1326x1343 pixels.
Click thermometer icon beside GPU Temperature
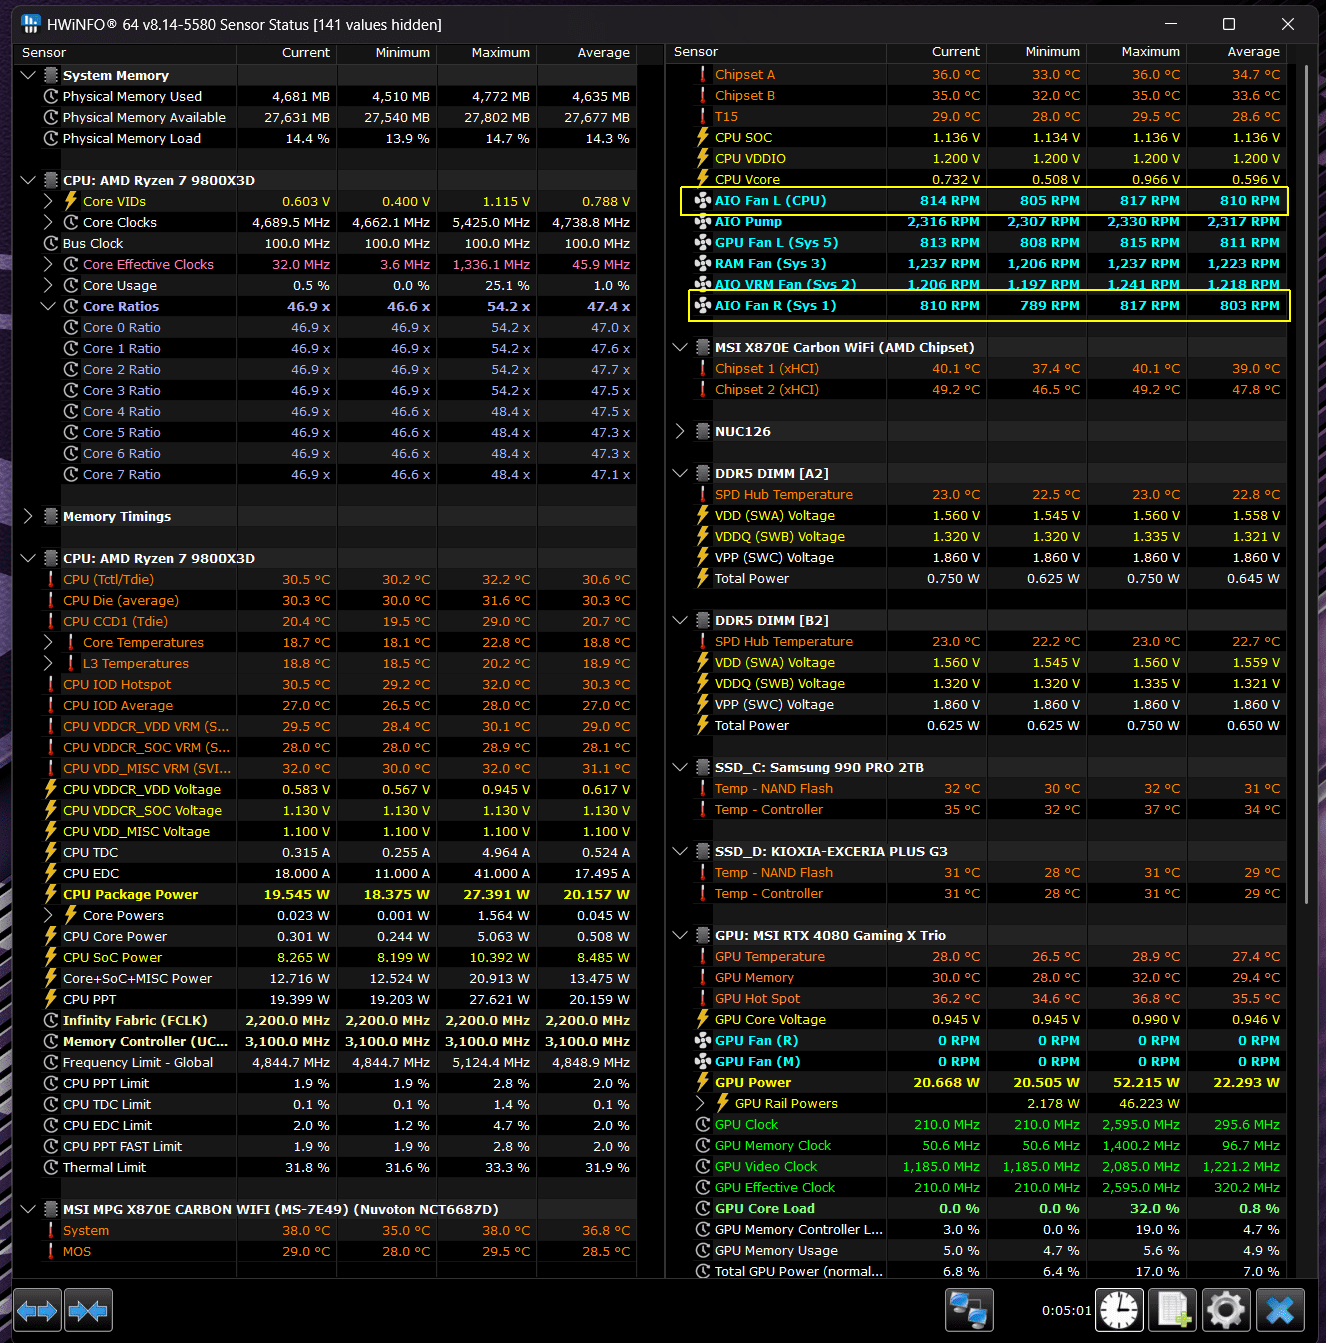click(703, 956)
